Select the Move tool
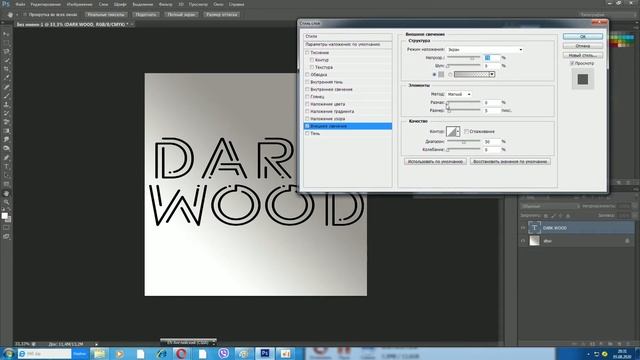640x360 pixels. pyautogui.click(x=6, y=34)
